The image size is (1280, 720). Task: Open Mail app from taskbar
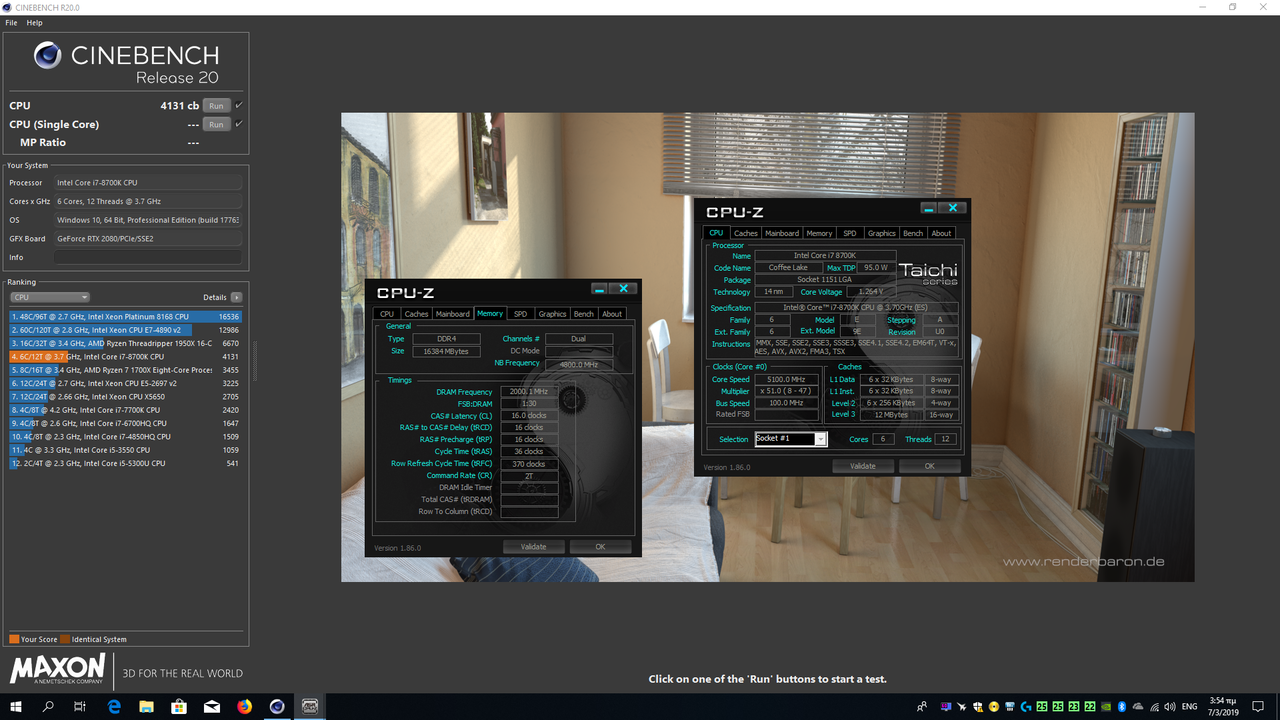point(212,707)
